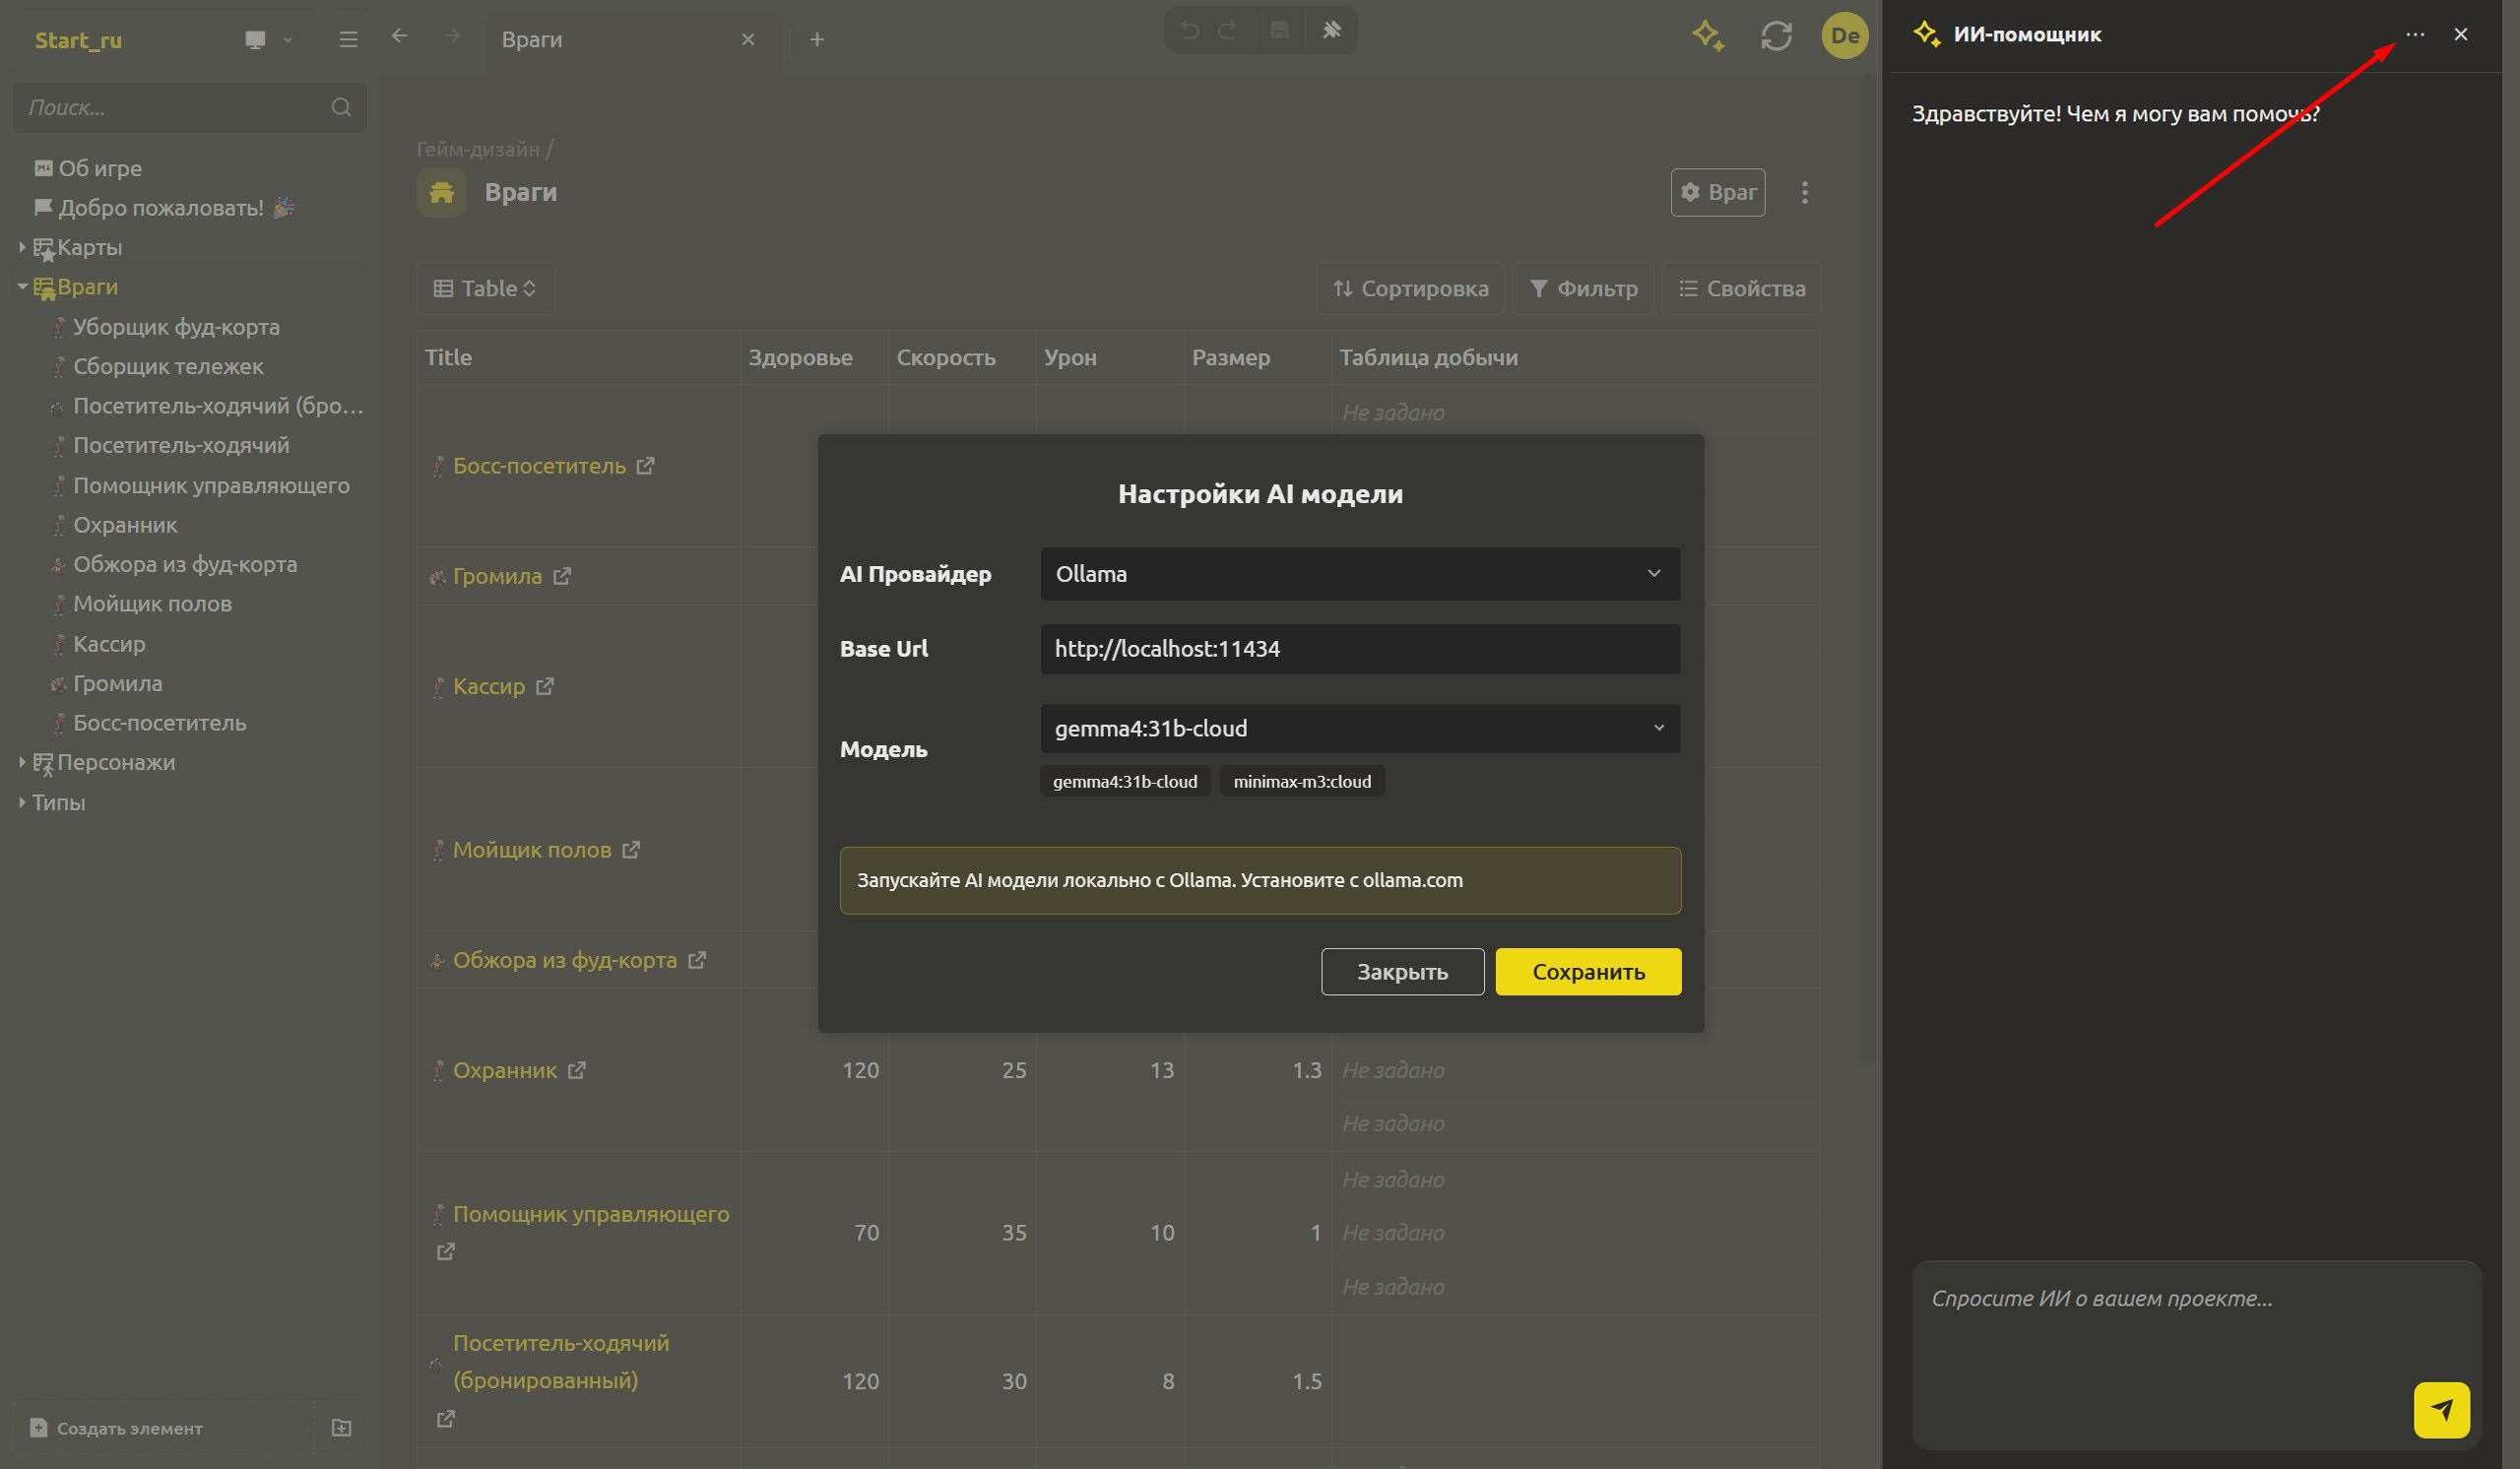Select the minimax-m3:cloud model chip
2520x1469 pixels.
point(1302,781)
